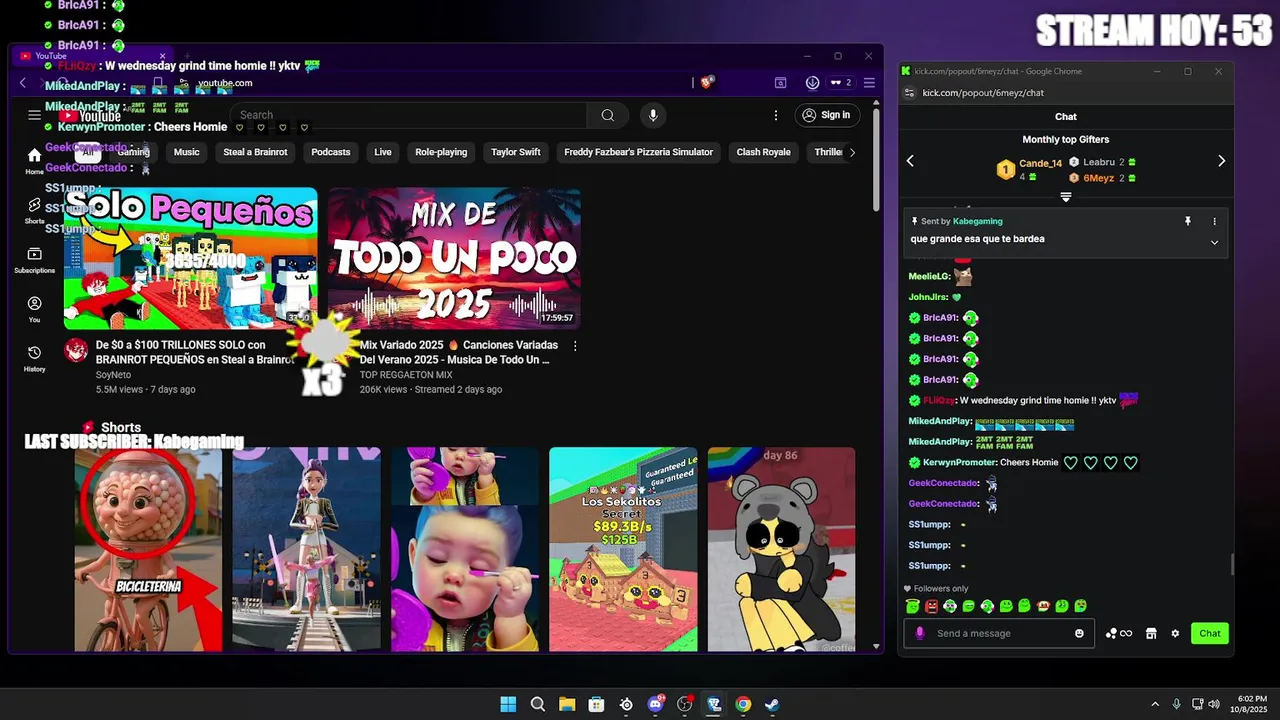Open Kabegaming's profile from pinned message
Screen dimensions: 1280x720
pyautogui.click(x=977, y=221)
